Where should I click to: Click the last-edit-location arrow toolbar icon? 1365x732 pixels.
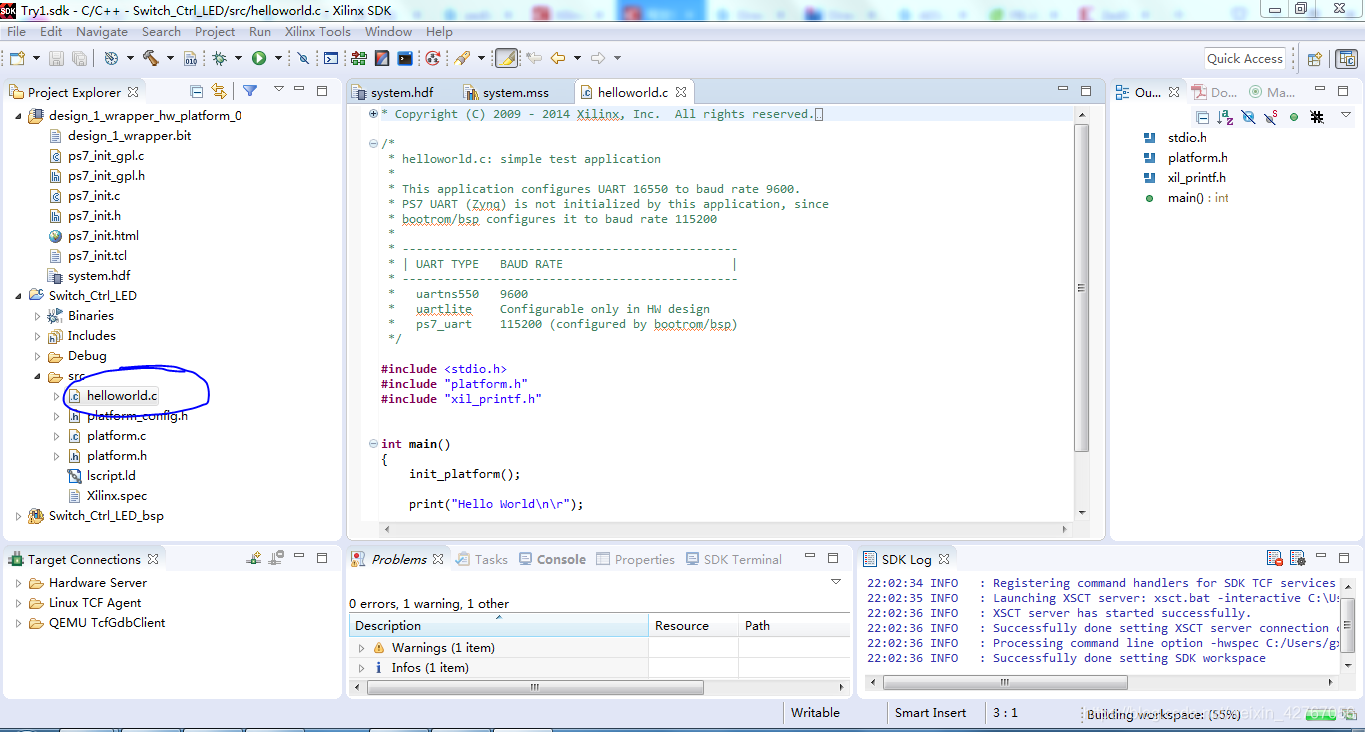click(534, 59)
